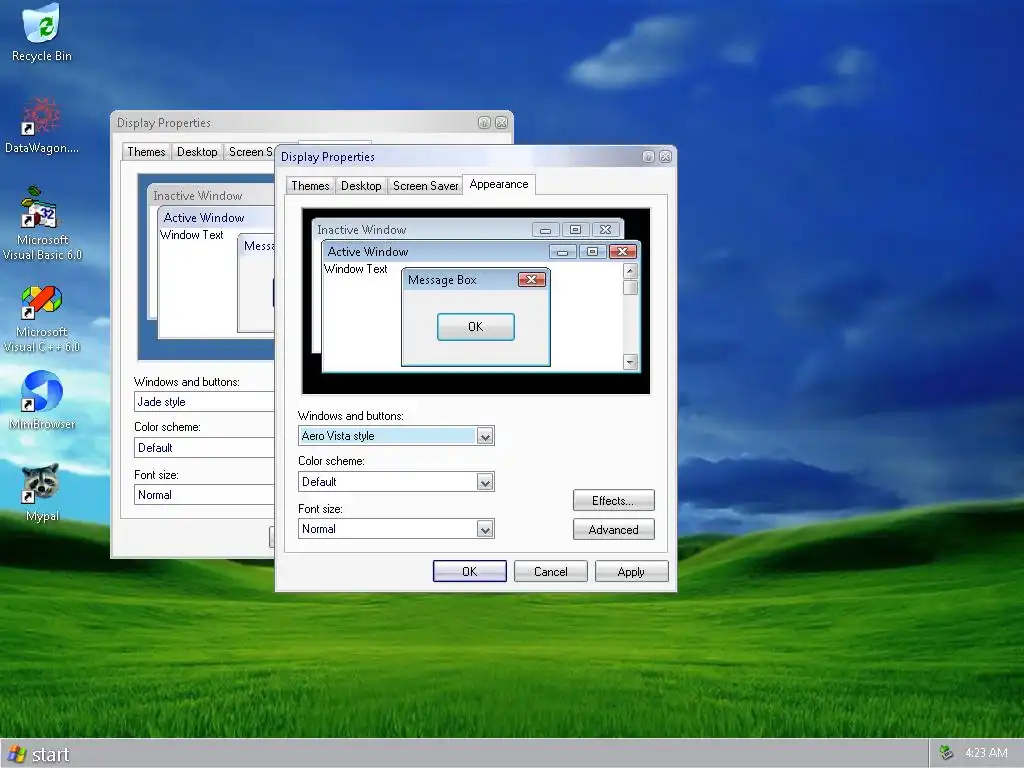Click Active Window preview's red close icon
The width and height of the screenshot is (1024, 768).
pyautogui.click(x=622, y=251)
